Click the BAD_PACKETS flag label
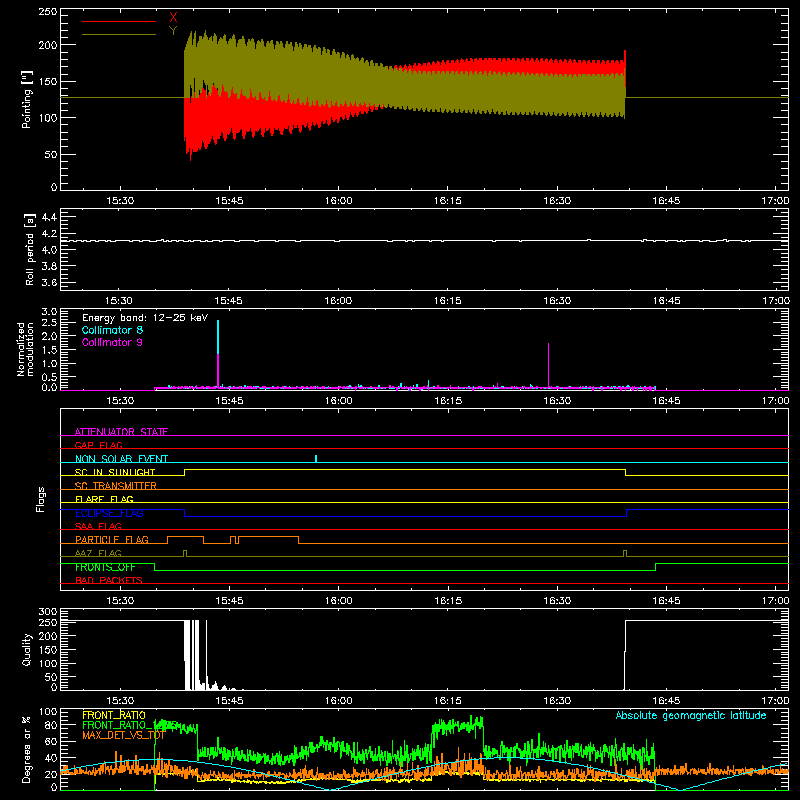 [x=109, y=580]
